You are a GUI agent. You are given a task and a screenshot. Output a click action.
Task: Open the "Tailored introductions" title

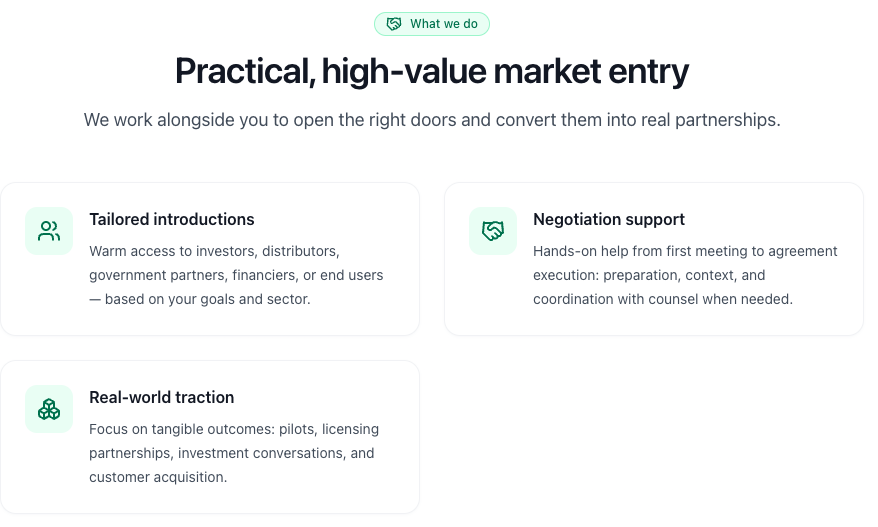pyautogui.click(x=172, y=219)
